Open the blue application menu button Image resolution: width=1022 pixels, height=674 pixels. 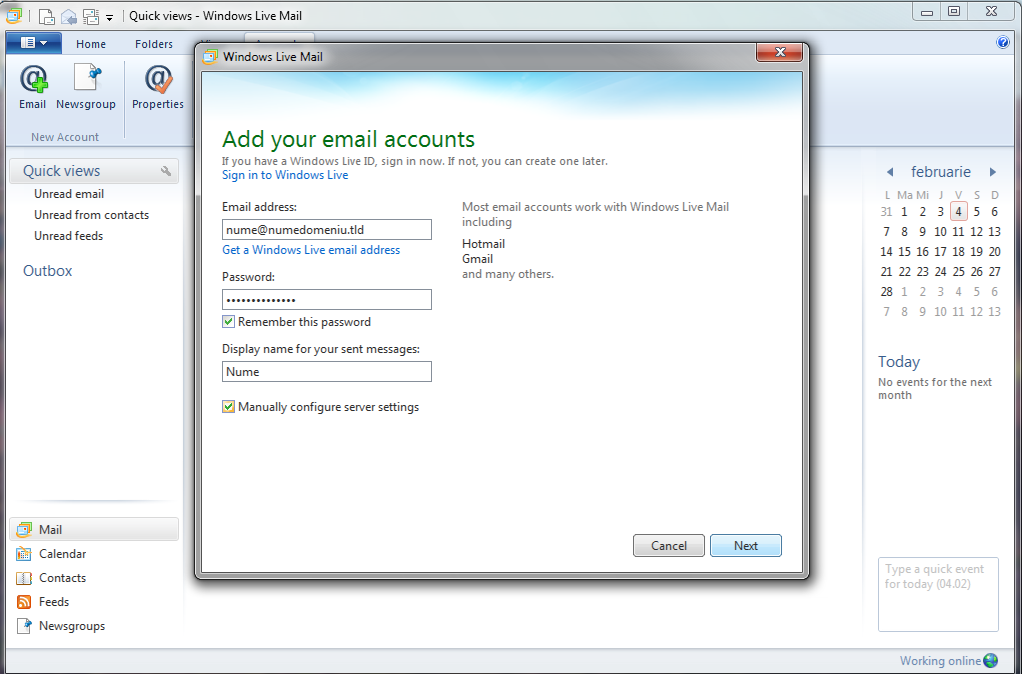coord(34,43)
